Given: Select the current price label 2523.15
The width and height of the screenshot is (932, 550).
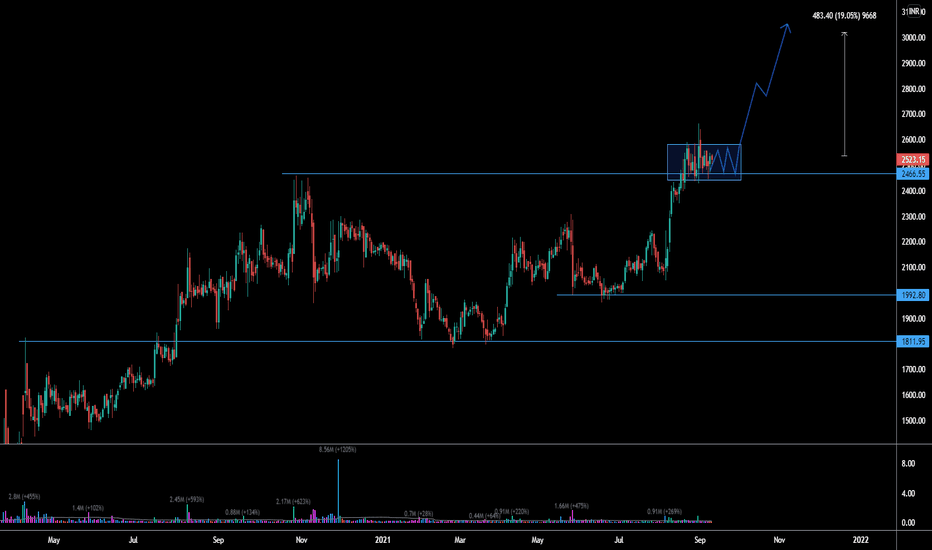Looking at the screenshot, I should (x=912, y=159).
